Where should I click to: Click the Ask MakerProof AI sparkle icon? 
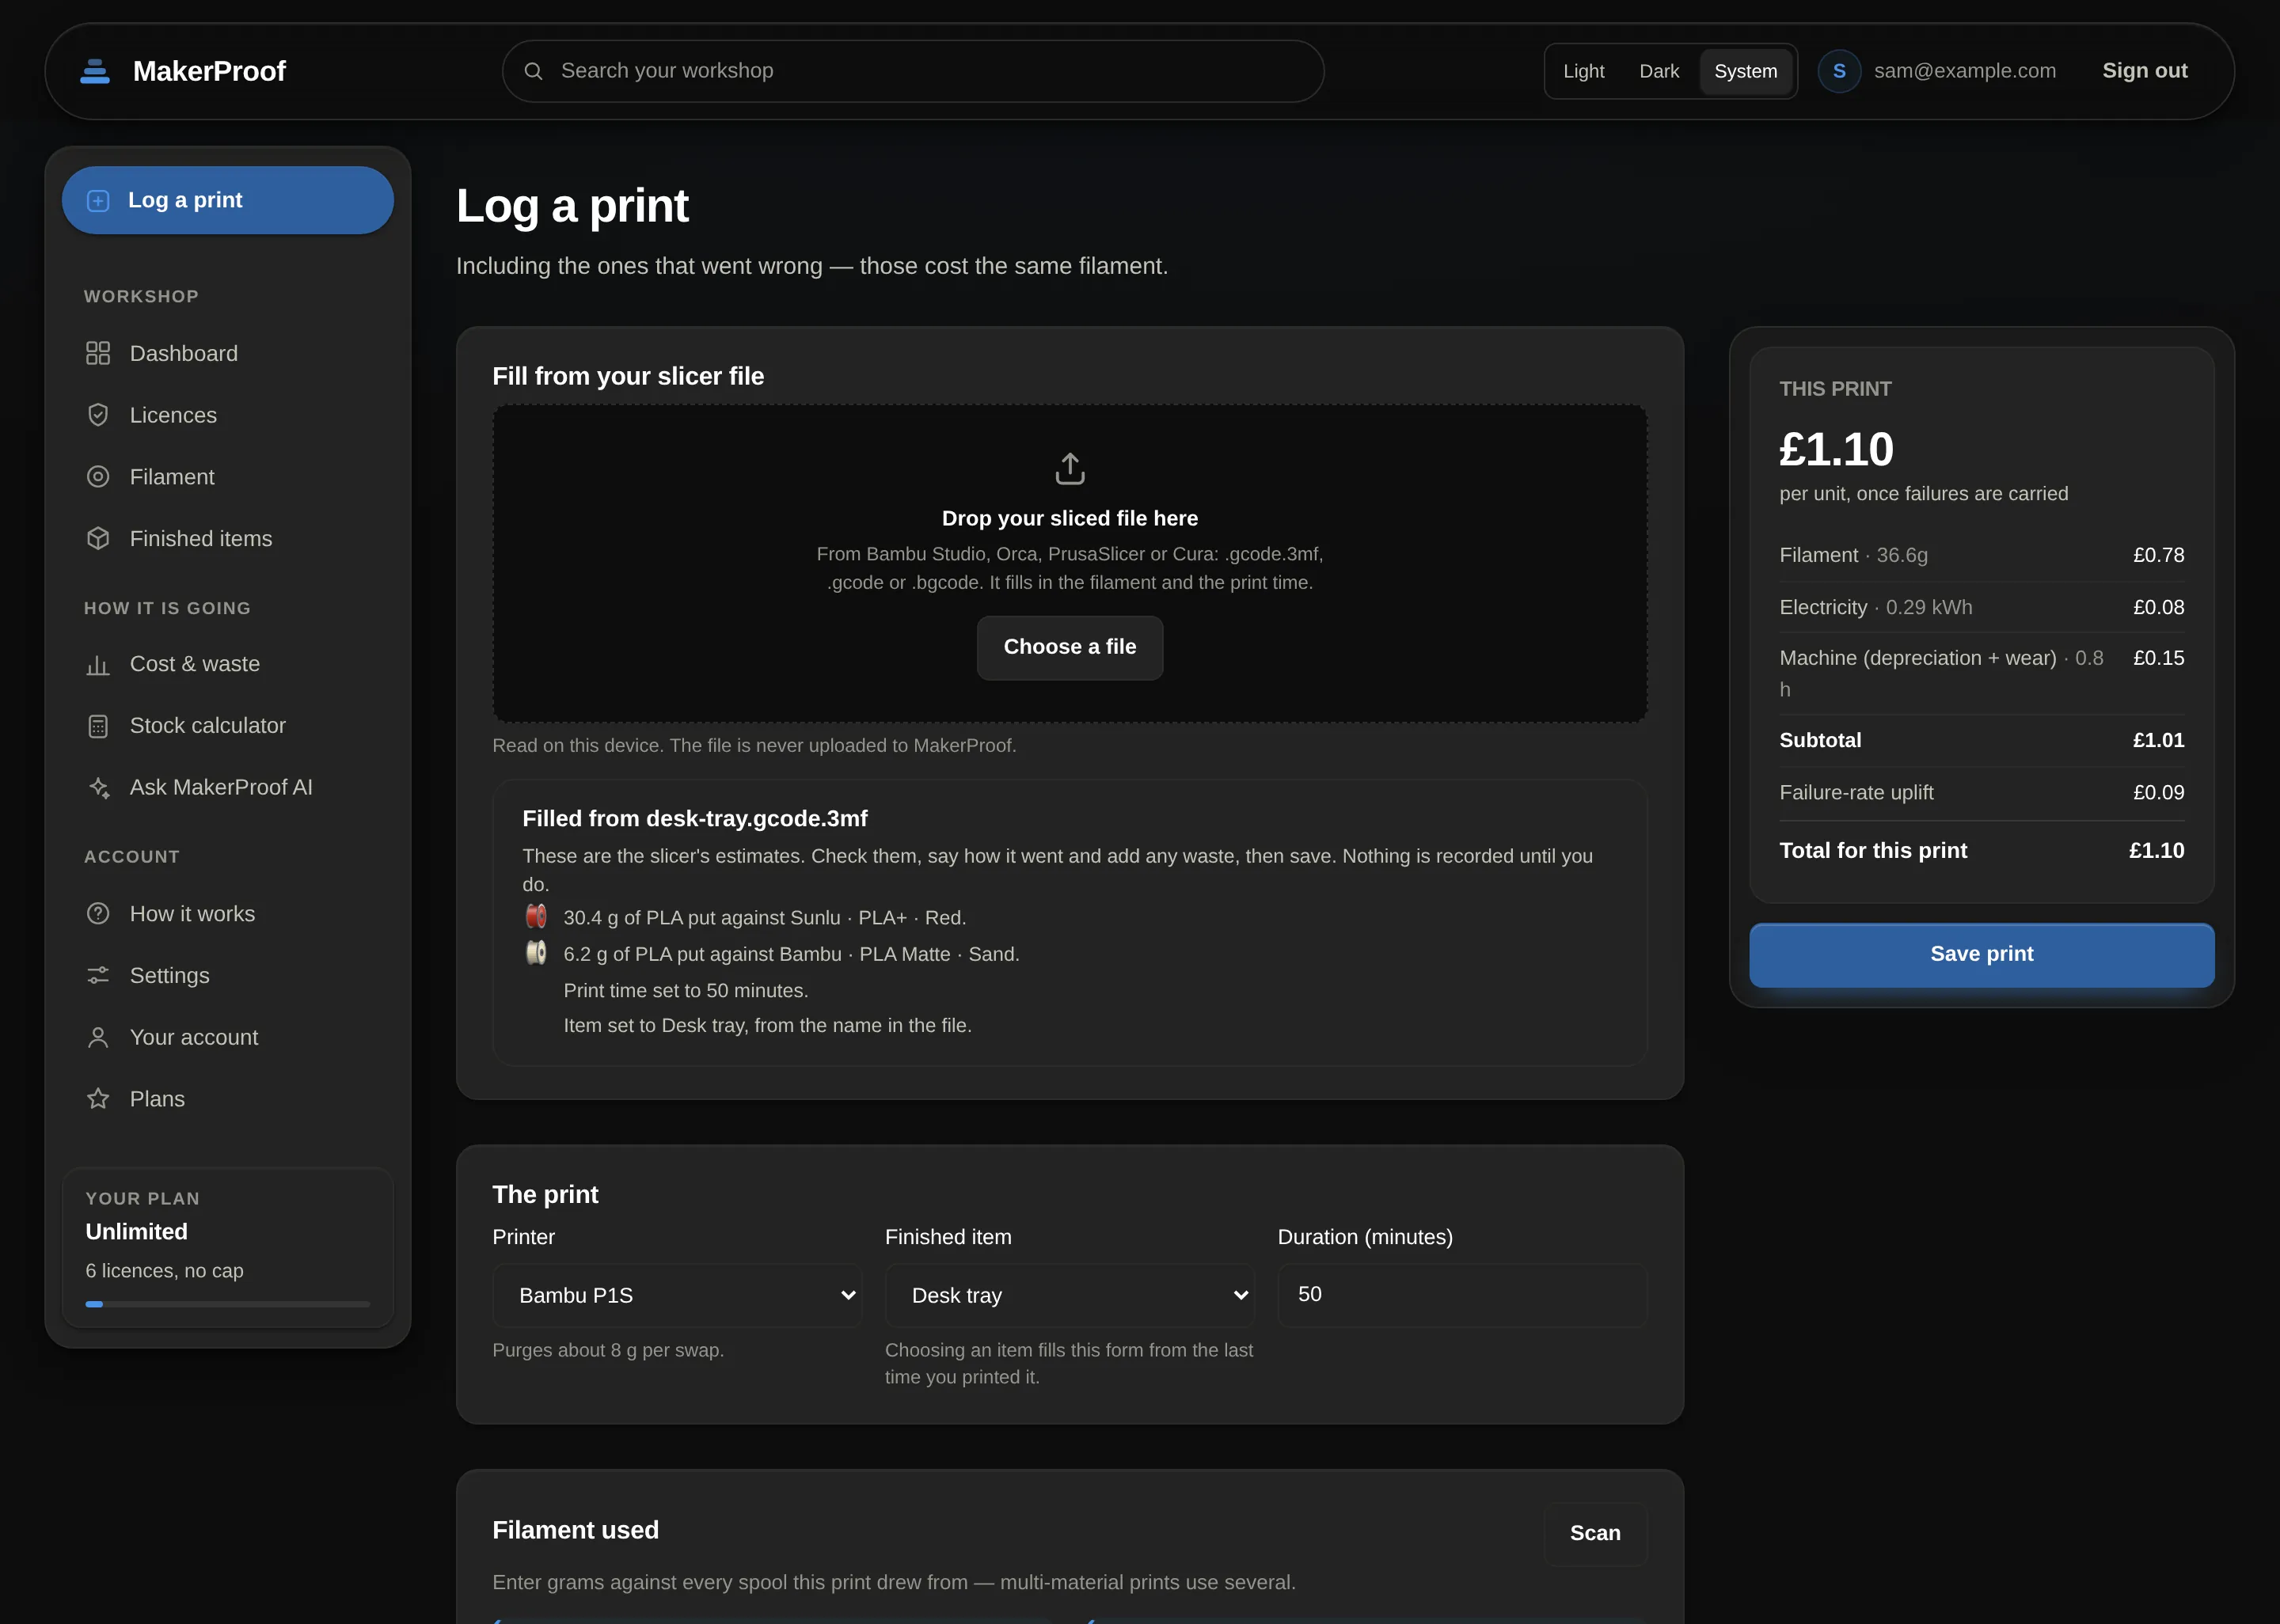[98, 787]
